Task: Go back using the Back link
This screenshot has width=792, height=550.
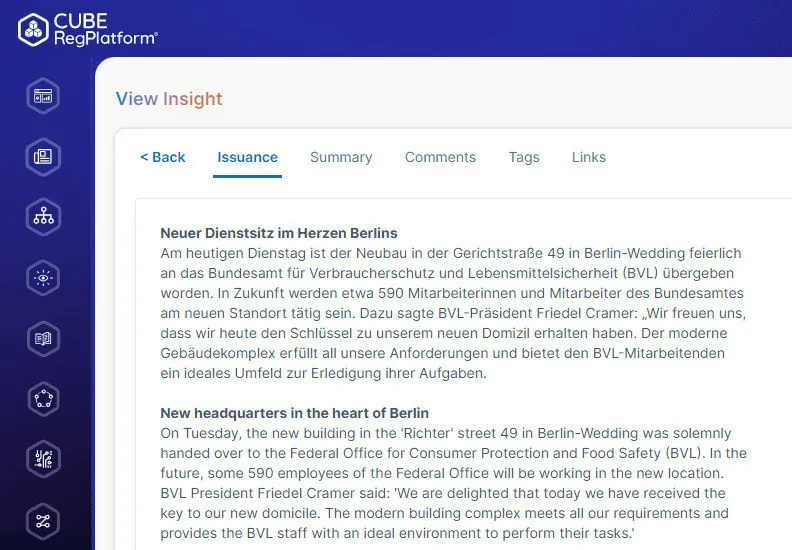Action: click(163, 157)
